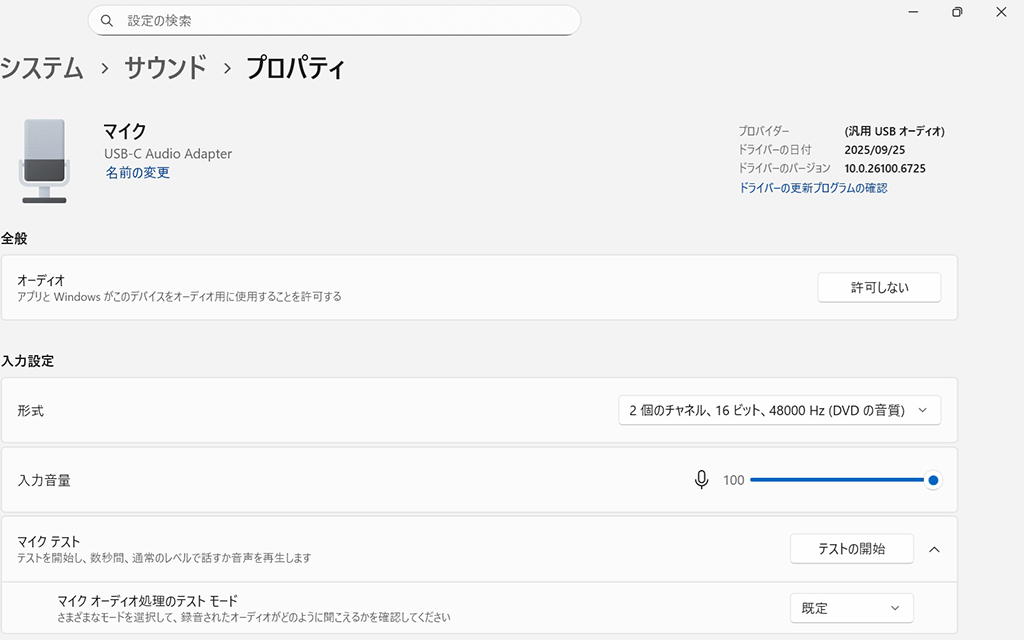
Task: Click the chevron between サウンド and プロパティ
Action: [227, 69]
